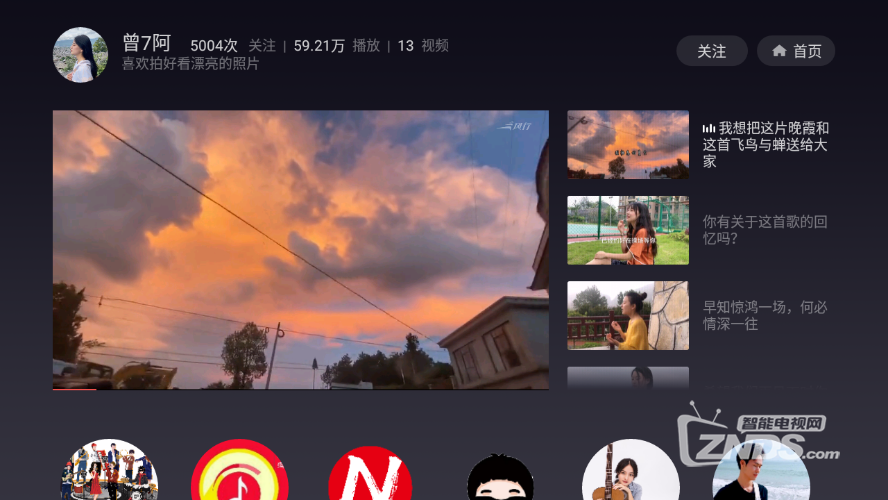The height and width of the screenshot is (500, 888).
Task: Open girl in orange shirt thumbnail
Action: point(628,230)
